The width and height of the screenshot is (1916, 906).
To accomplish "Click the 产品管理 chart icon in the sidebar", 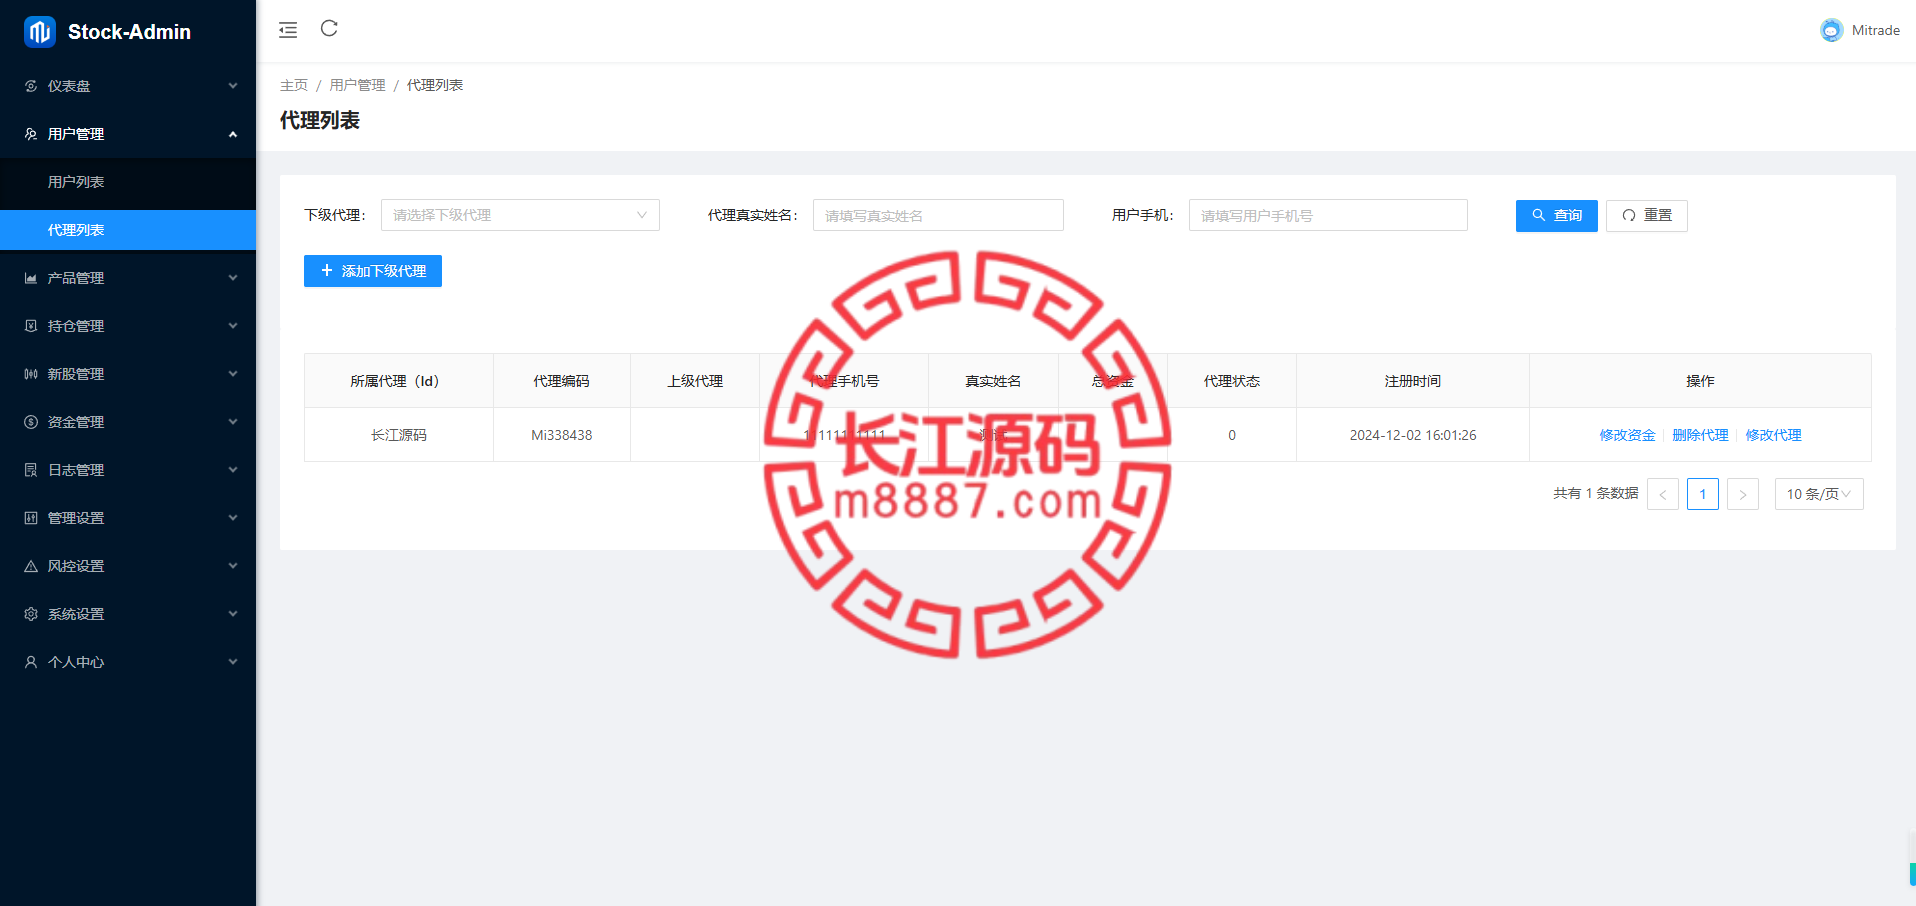I will tap(31, 278).
